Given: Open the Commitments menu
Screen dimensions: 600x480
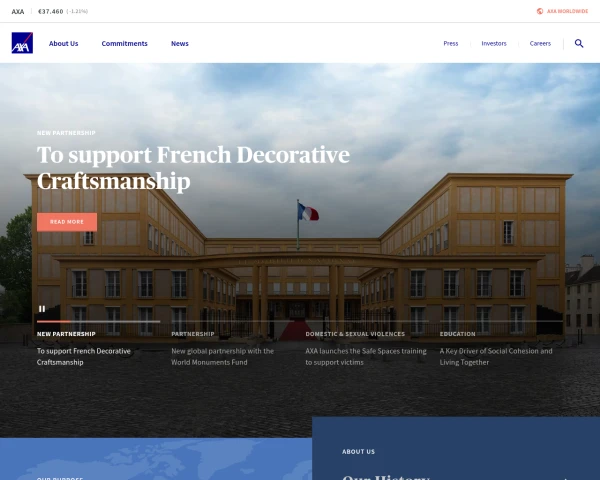Looking at the screenshot, I should [124, 44].
